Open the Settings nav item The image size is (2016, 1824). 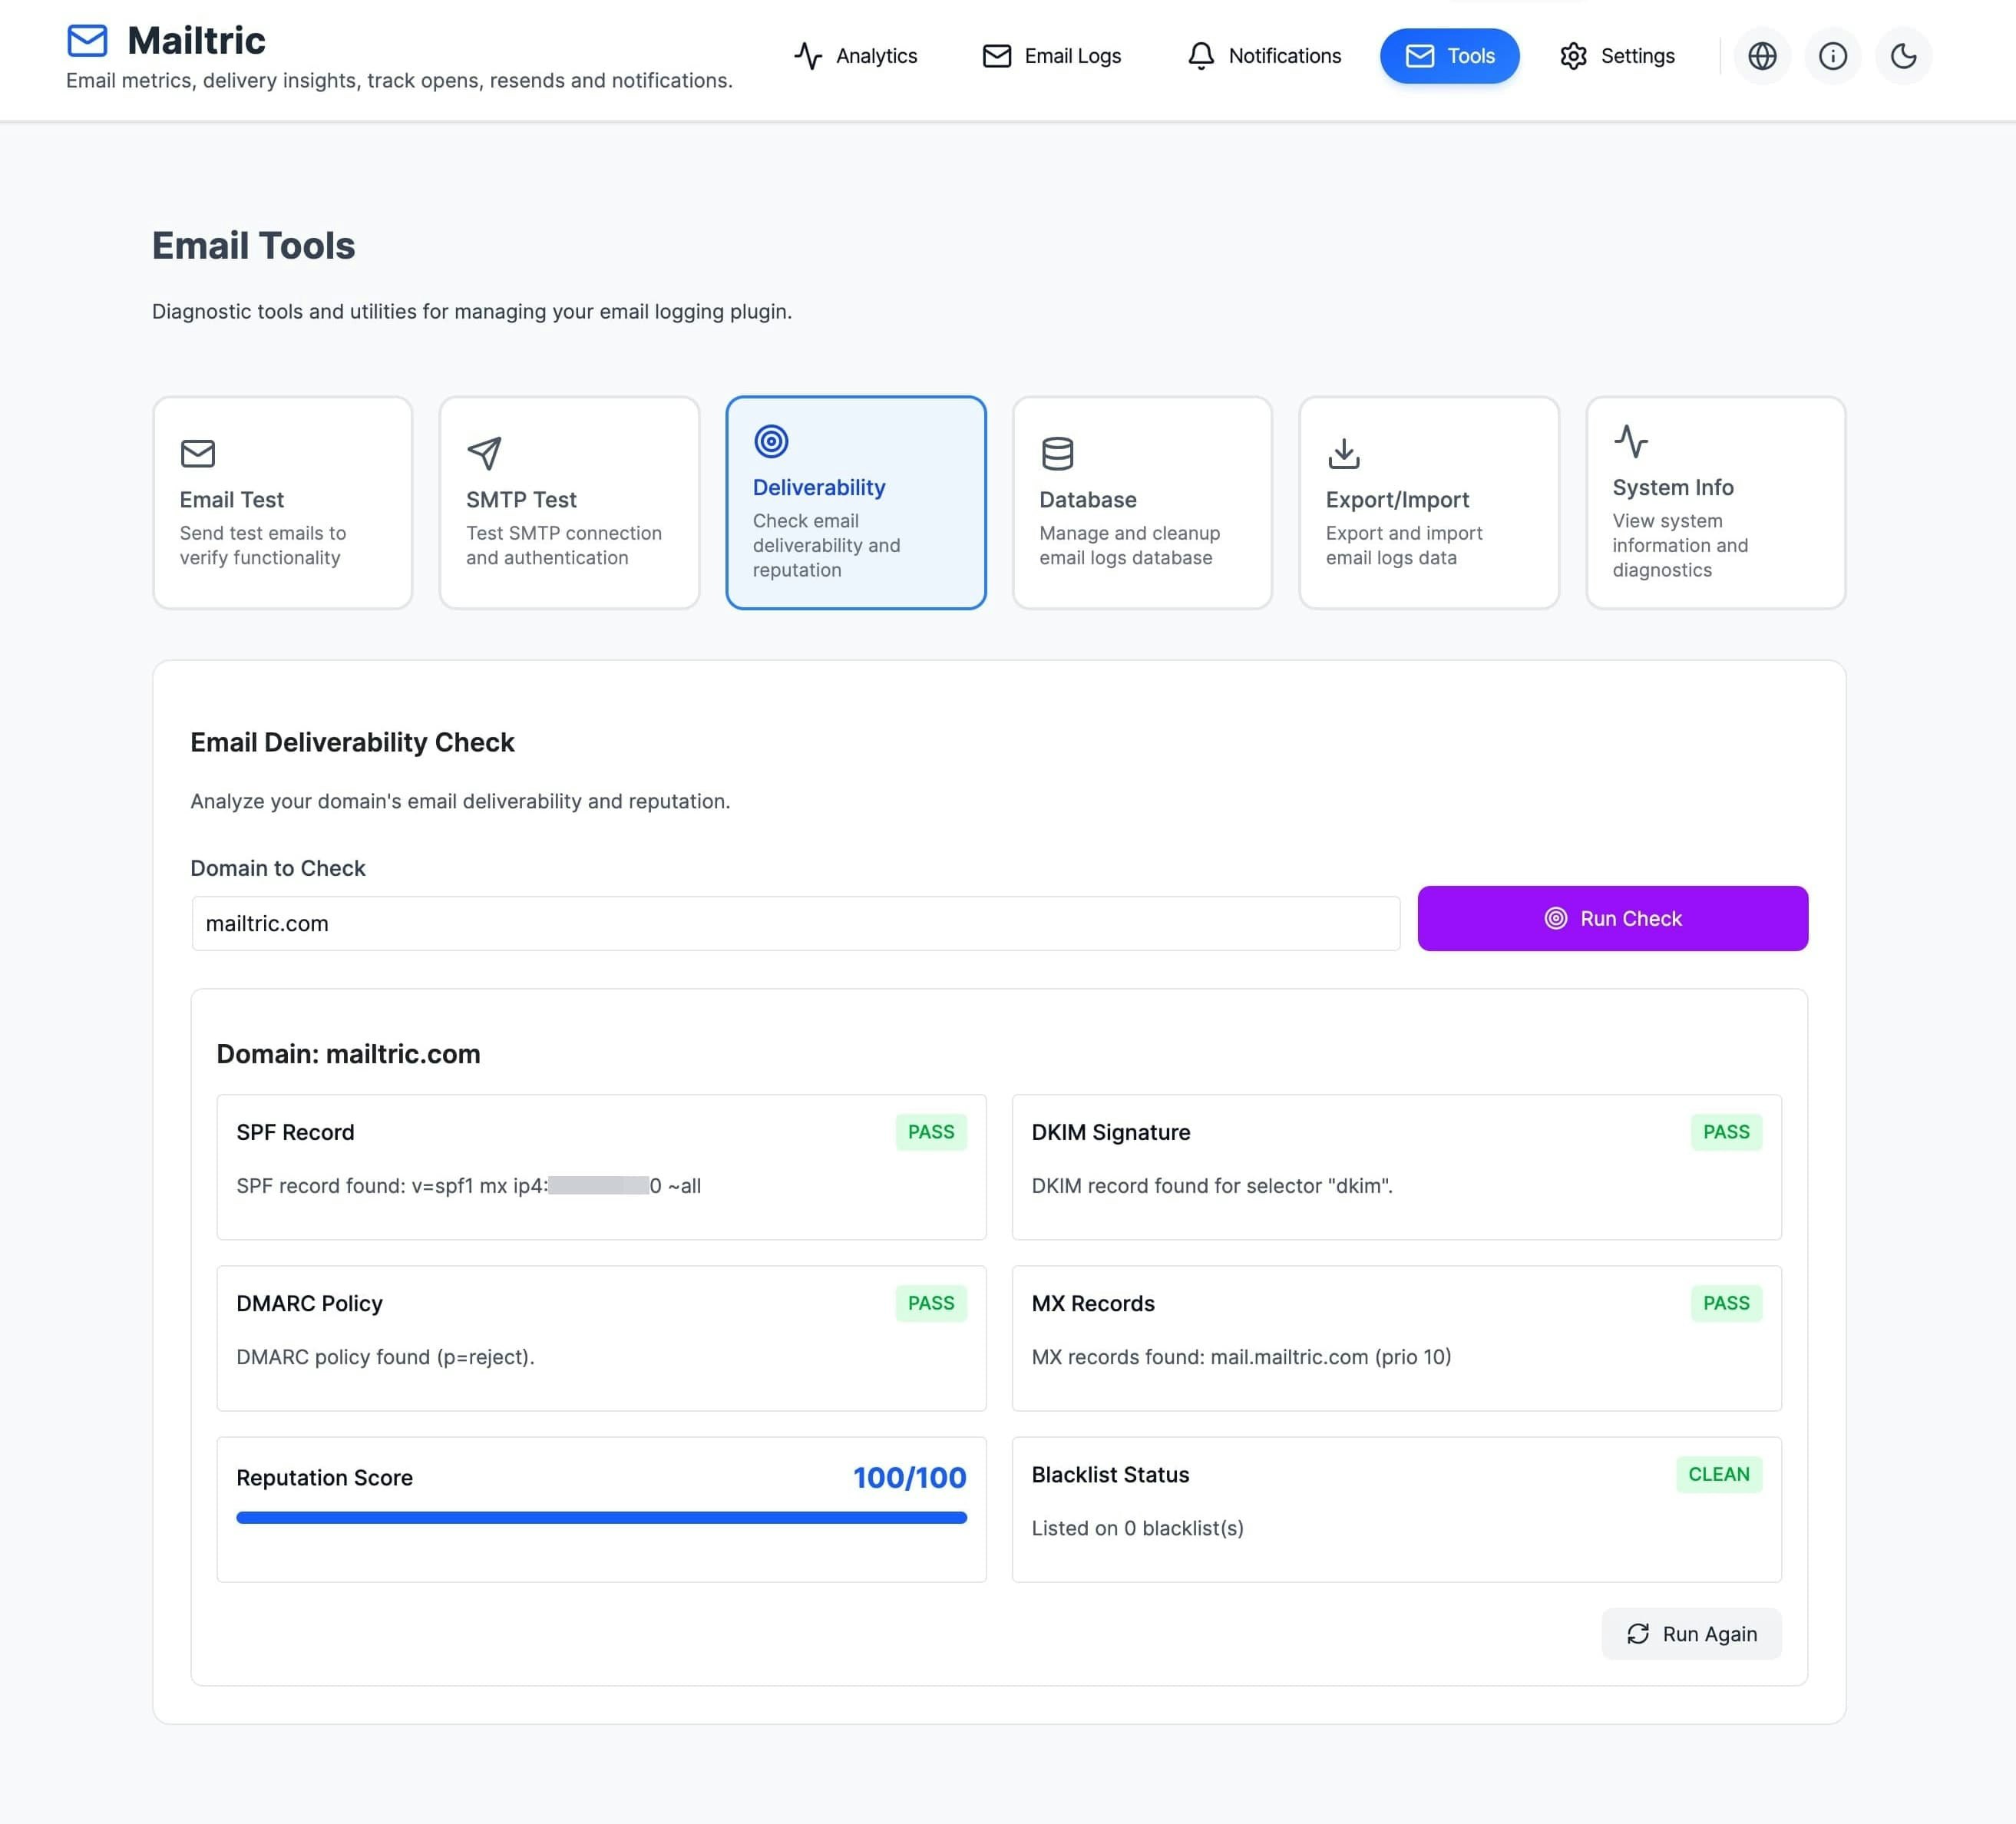click(1617, 56)
